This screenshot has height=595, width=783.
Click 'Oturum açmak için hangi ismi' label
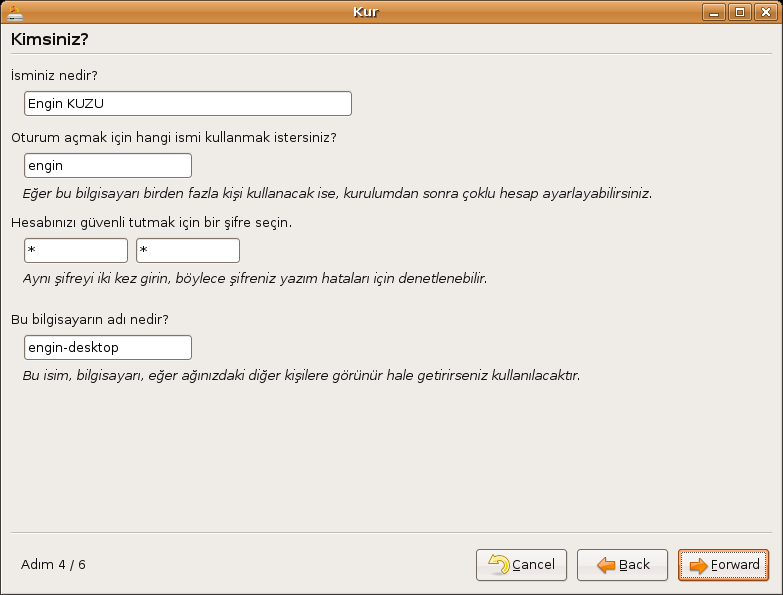[x=174, y=137]
